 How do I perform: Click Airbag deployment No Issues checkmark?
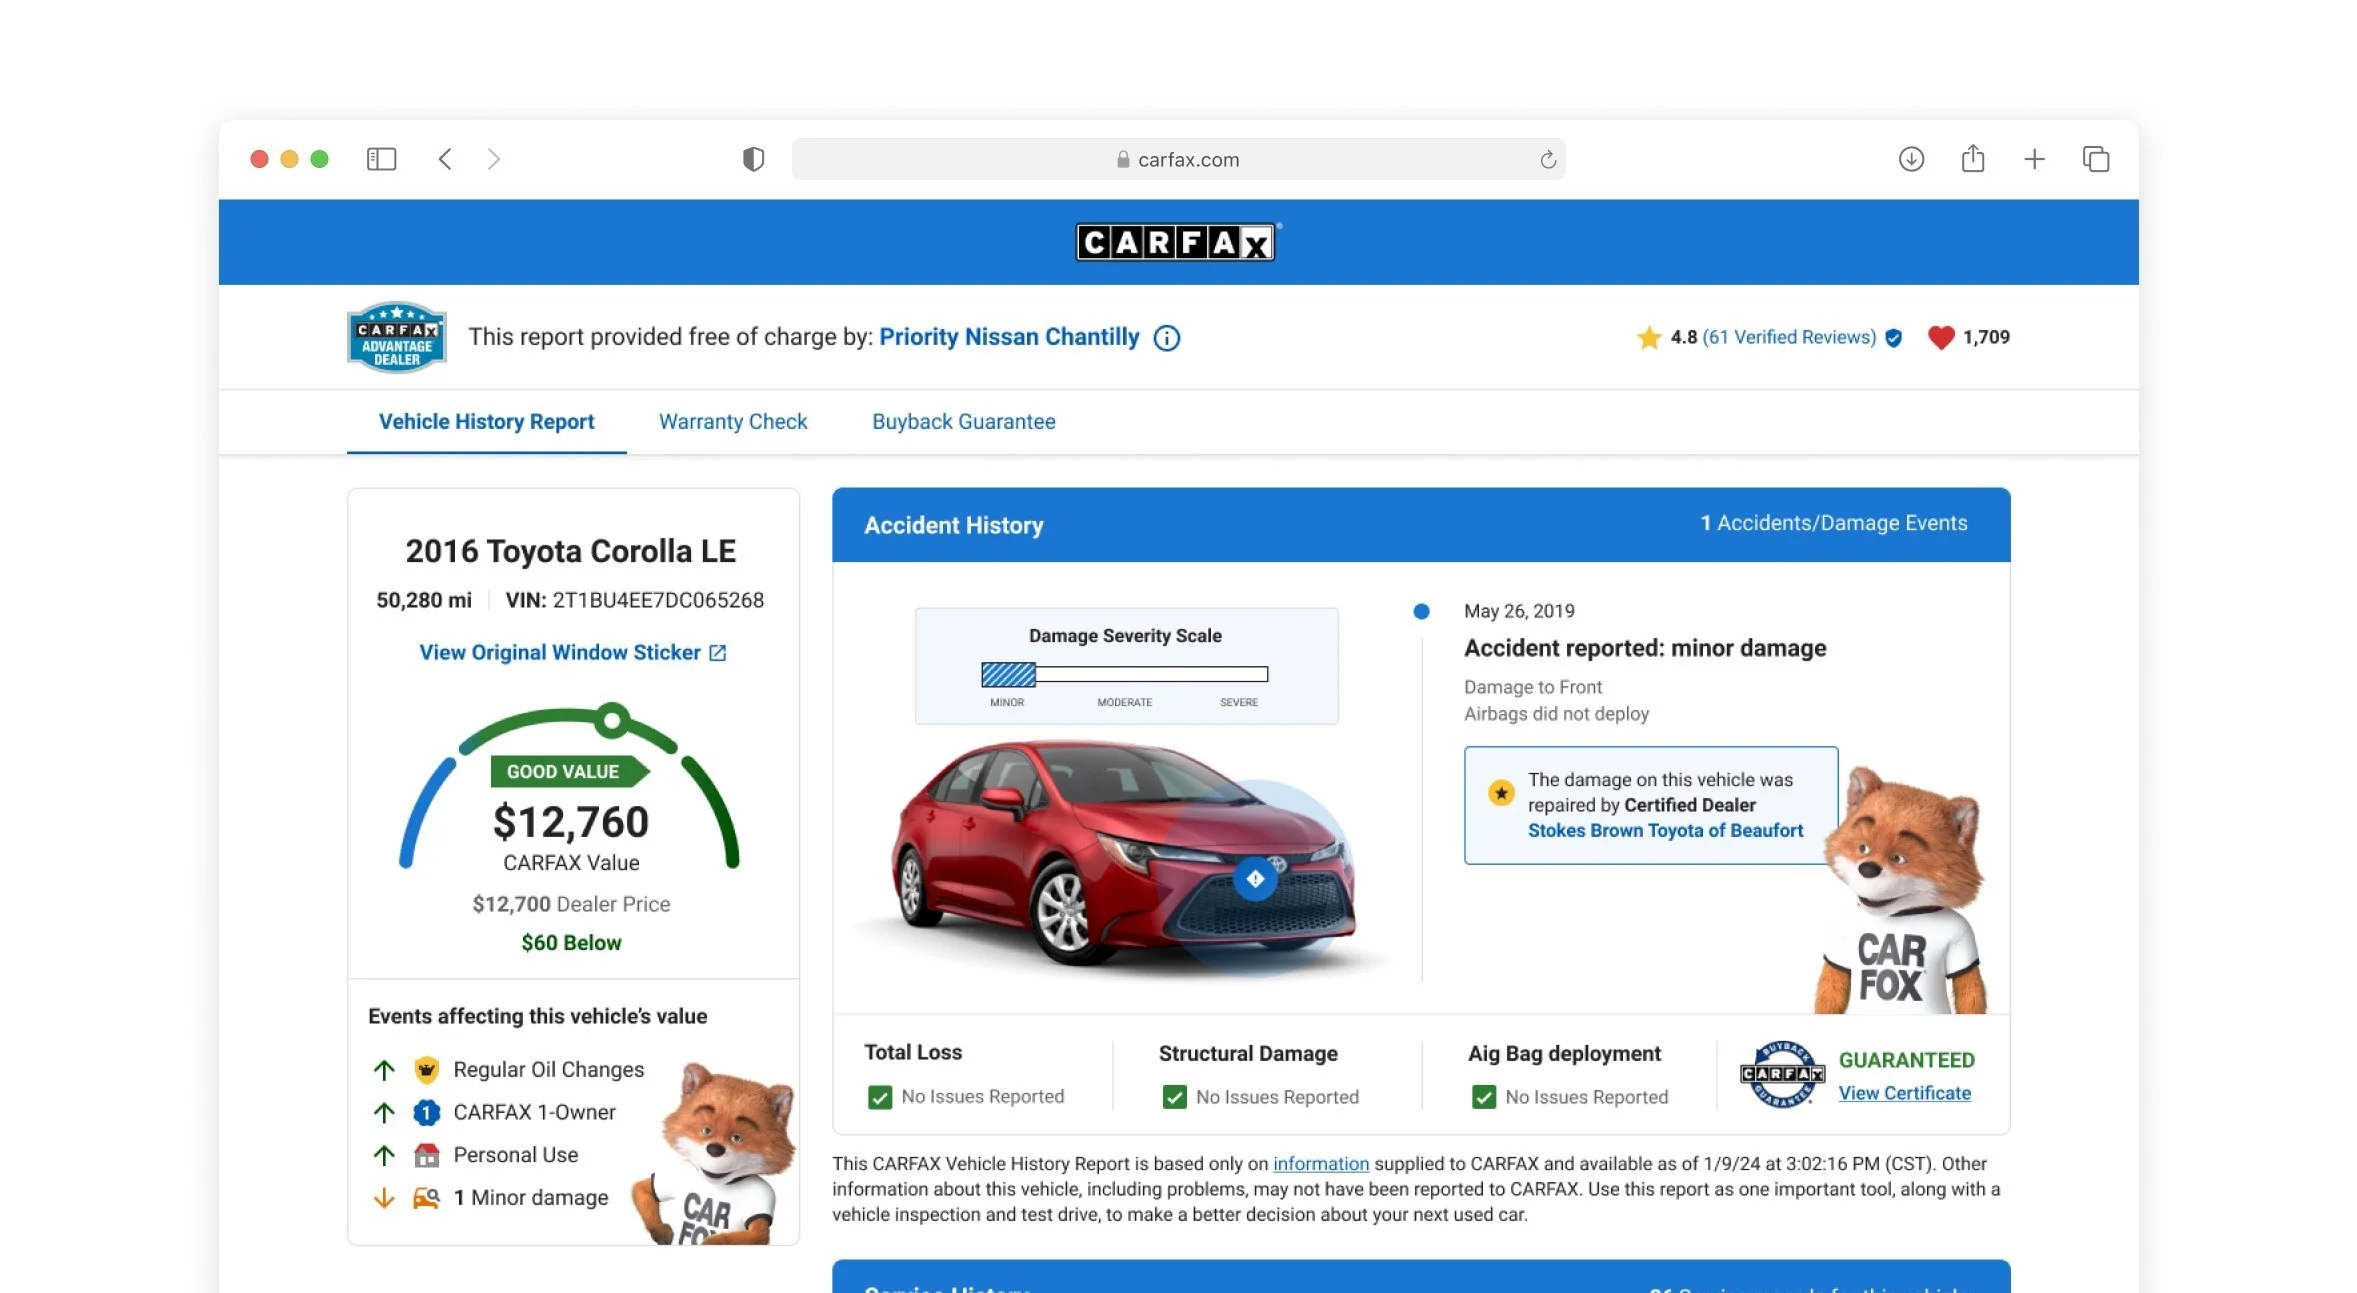[x=1484, y=1097]
